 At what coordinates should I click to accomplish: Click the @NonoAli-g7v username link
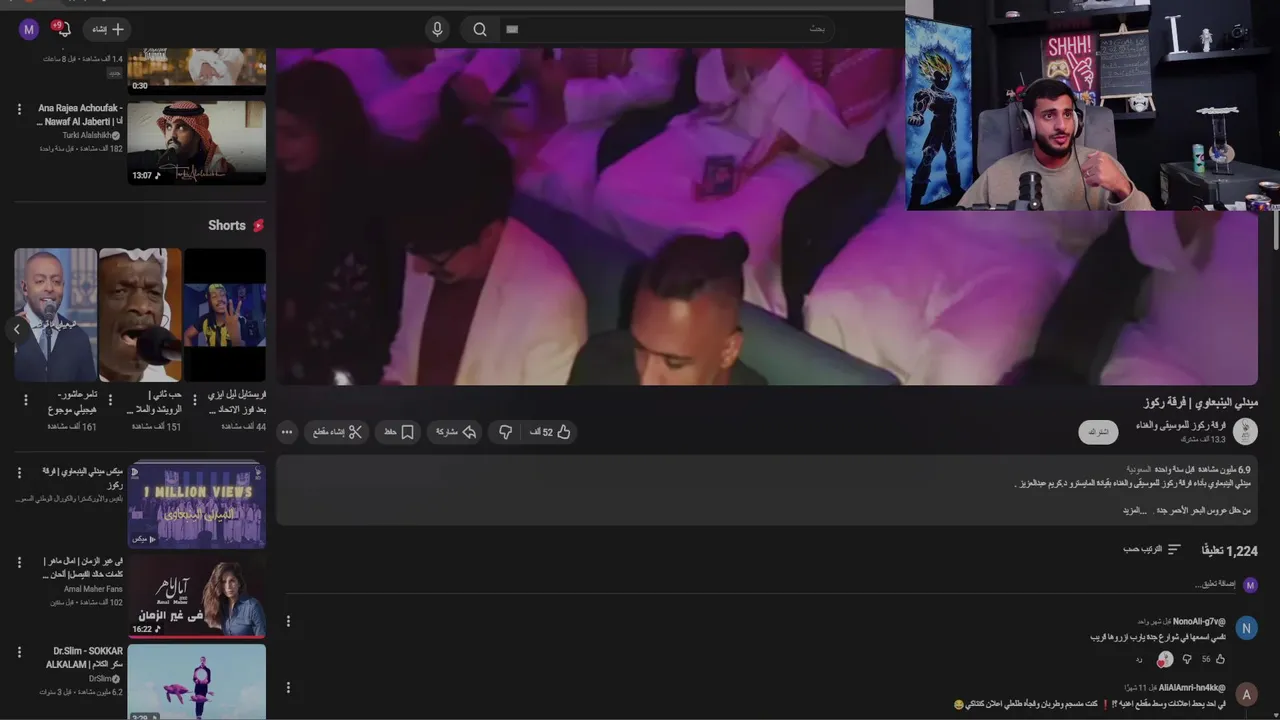click(x=1199, y=621)
